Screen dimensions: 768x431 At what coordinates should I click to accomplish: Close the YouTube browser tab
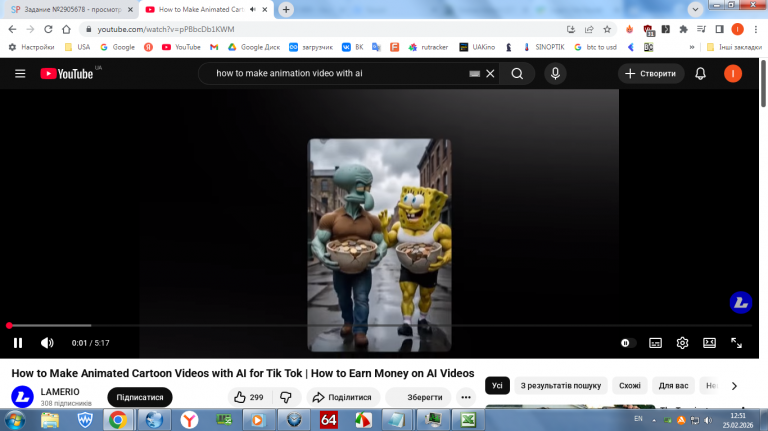pos(265,9)
